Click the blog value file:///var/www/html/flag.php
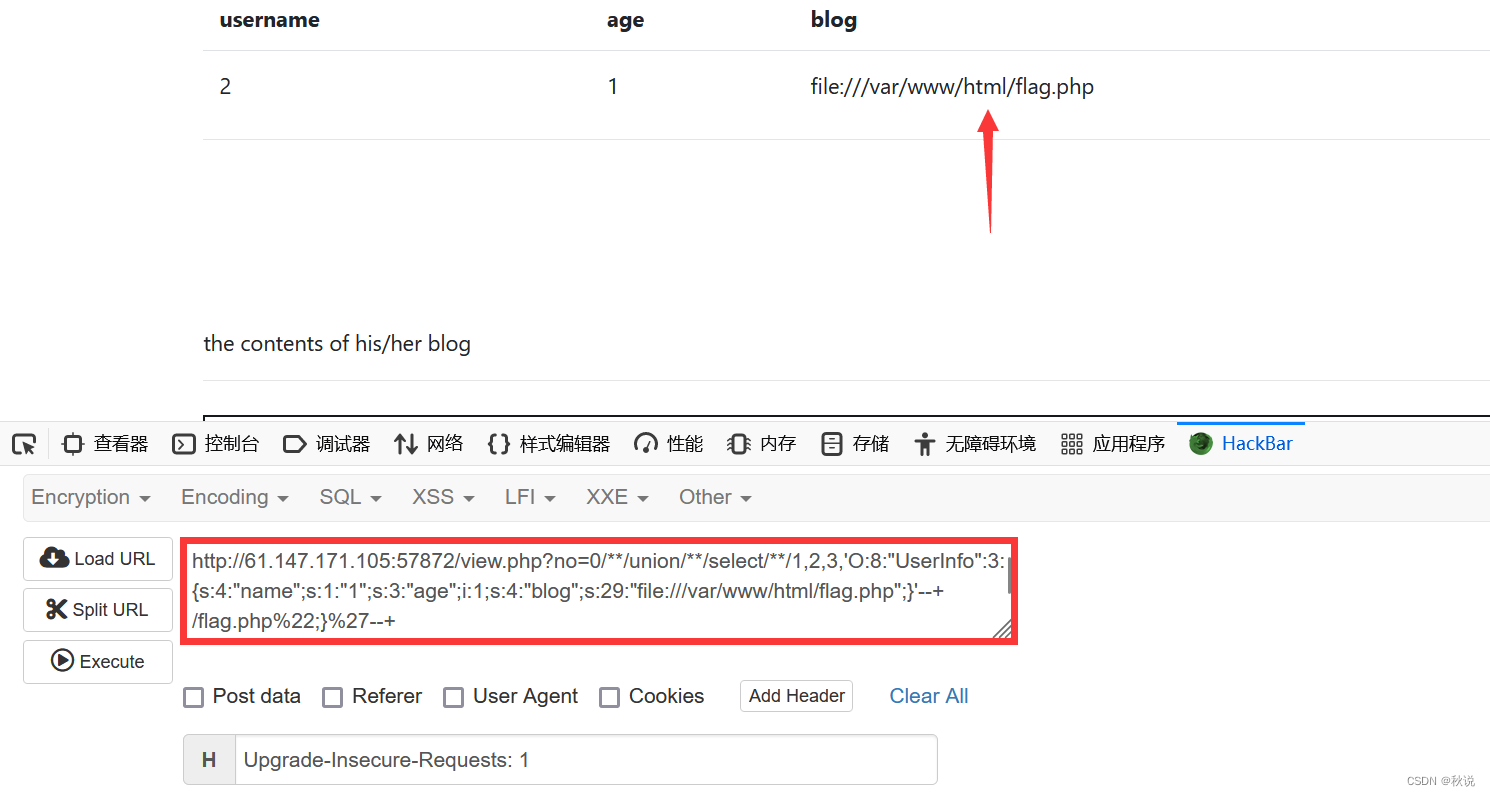 click(952, 87)
